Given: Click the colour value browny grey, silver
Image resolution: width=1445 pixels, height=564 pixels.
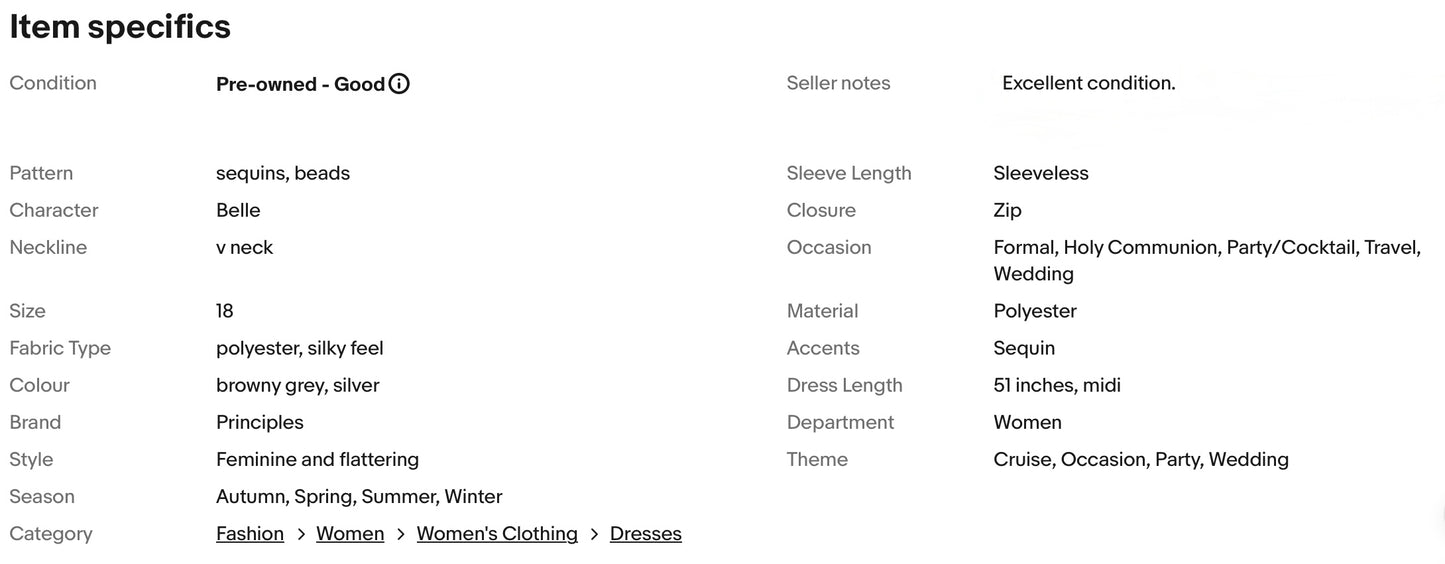Looking at the screenshot, I should 297,385.
